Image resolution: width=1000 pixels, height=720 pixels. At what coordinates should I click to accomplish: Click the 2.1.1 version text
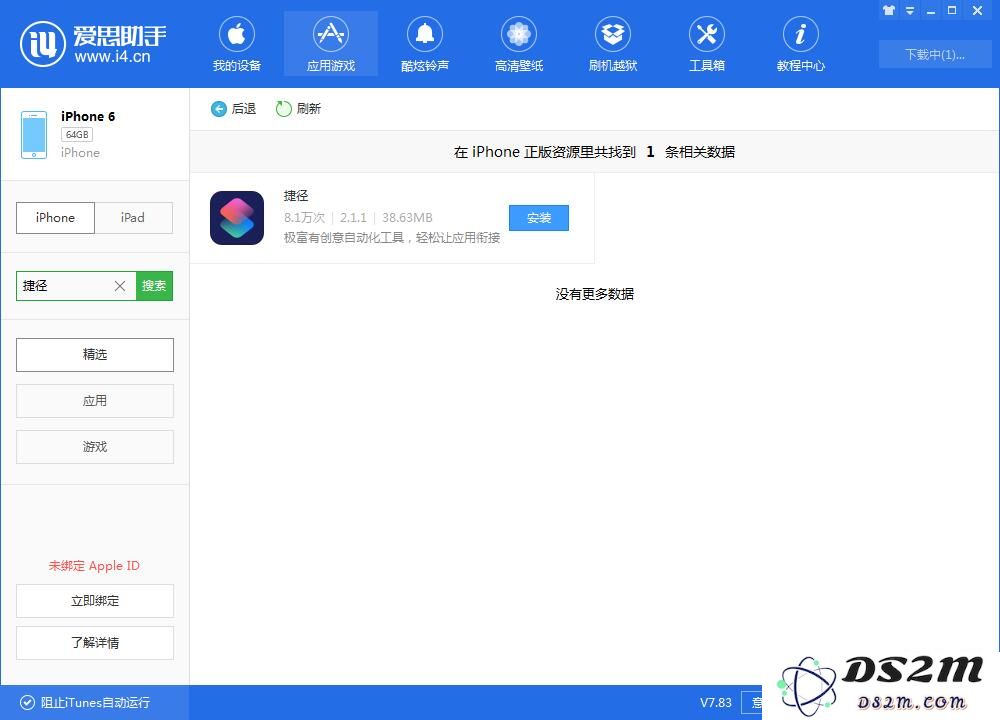(353, 217)
